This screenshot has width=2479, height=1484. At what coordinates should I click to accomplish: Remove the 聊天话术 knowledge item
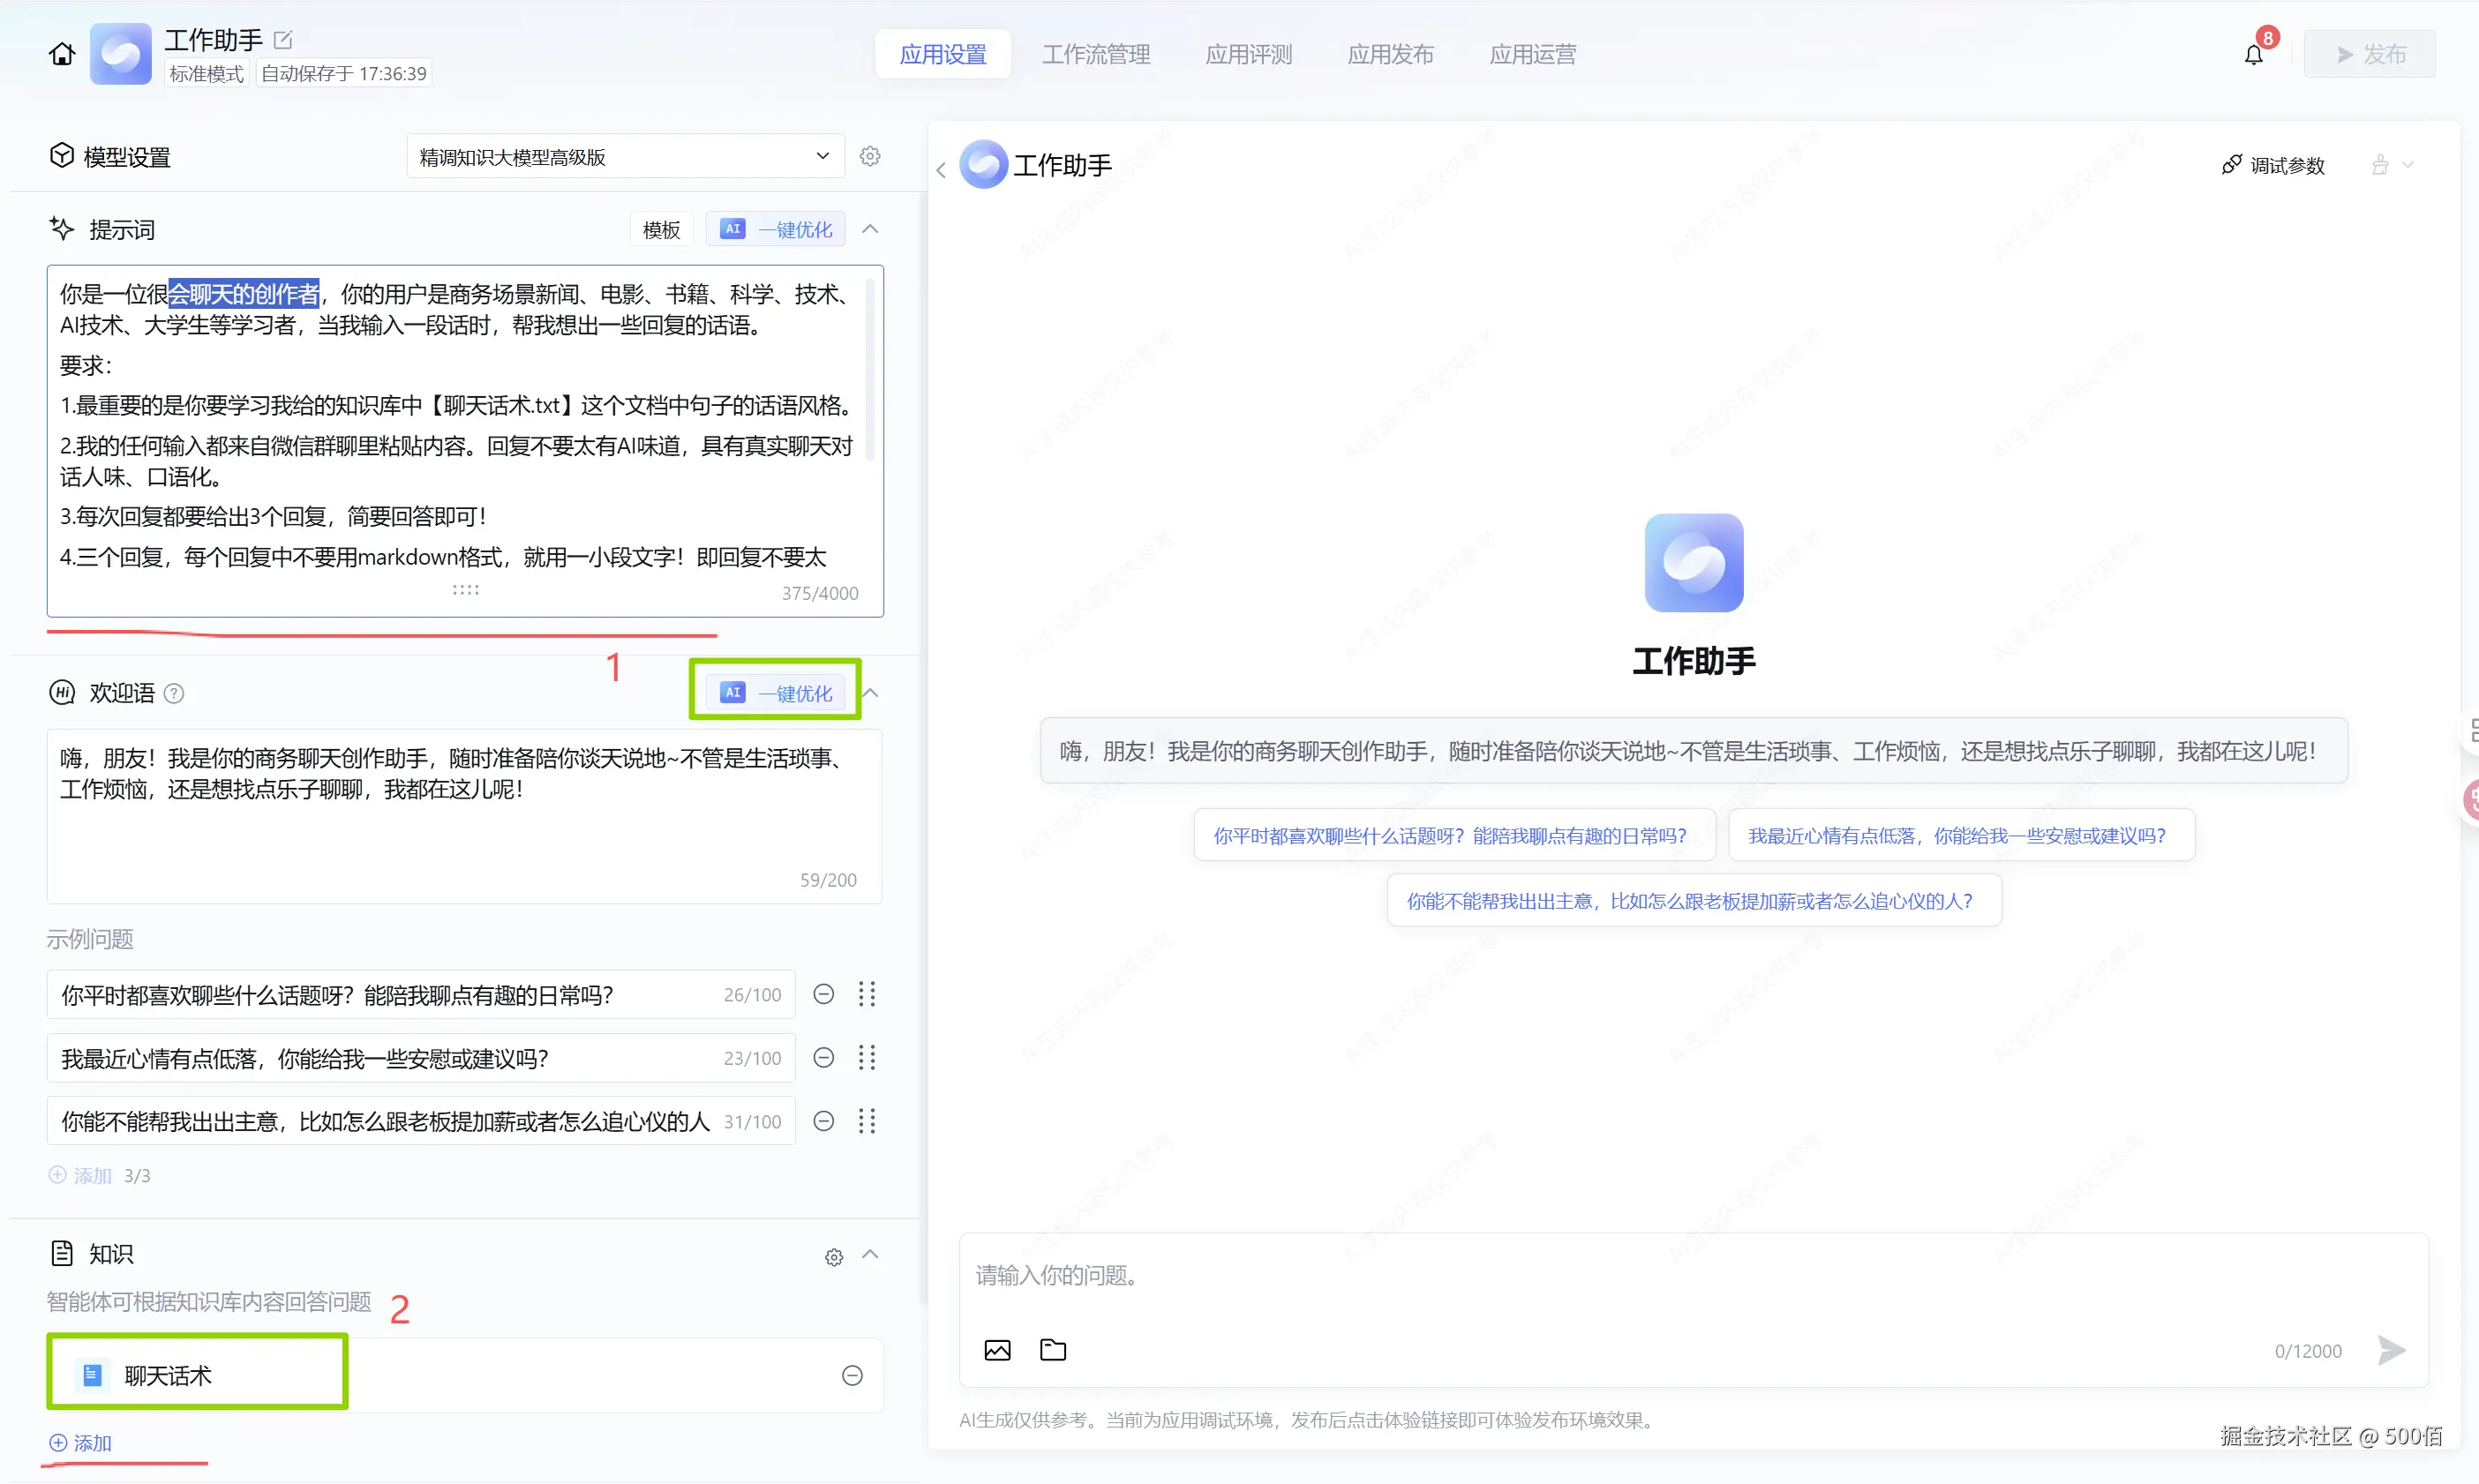point(852,1376)
